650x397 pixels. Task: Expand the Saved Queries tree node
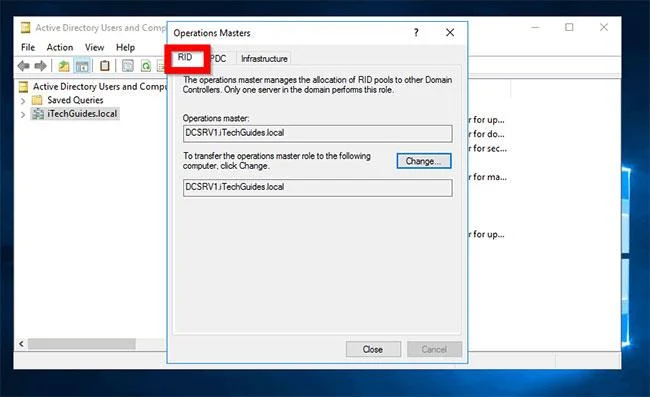tap(23, 101)
